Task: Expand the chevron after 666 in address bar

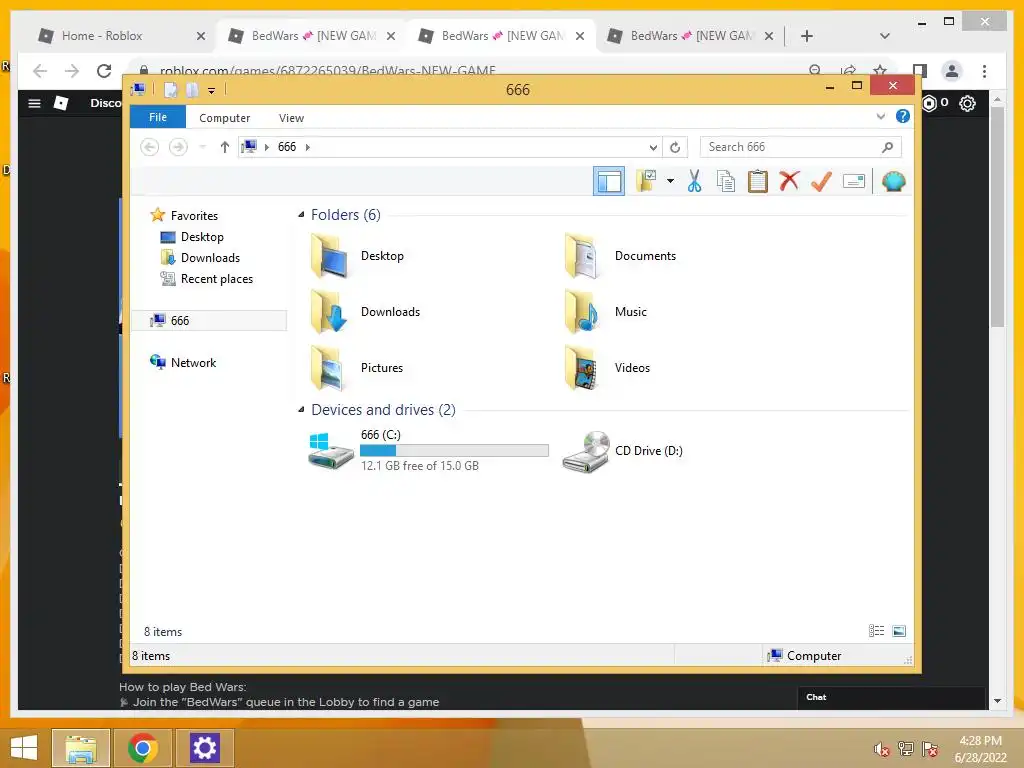Action: point(308,147)
